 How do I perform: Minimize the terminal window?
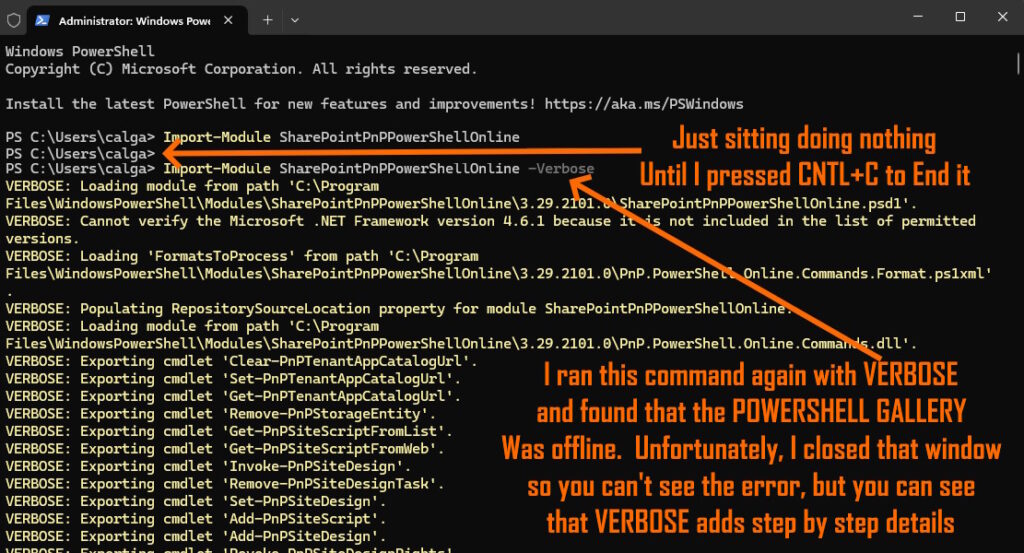pyautogui.click(x=913, y=17)
